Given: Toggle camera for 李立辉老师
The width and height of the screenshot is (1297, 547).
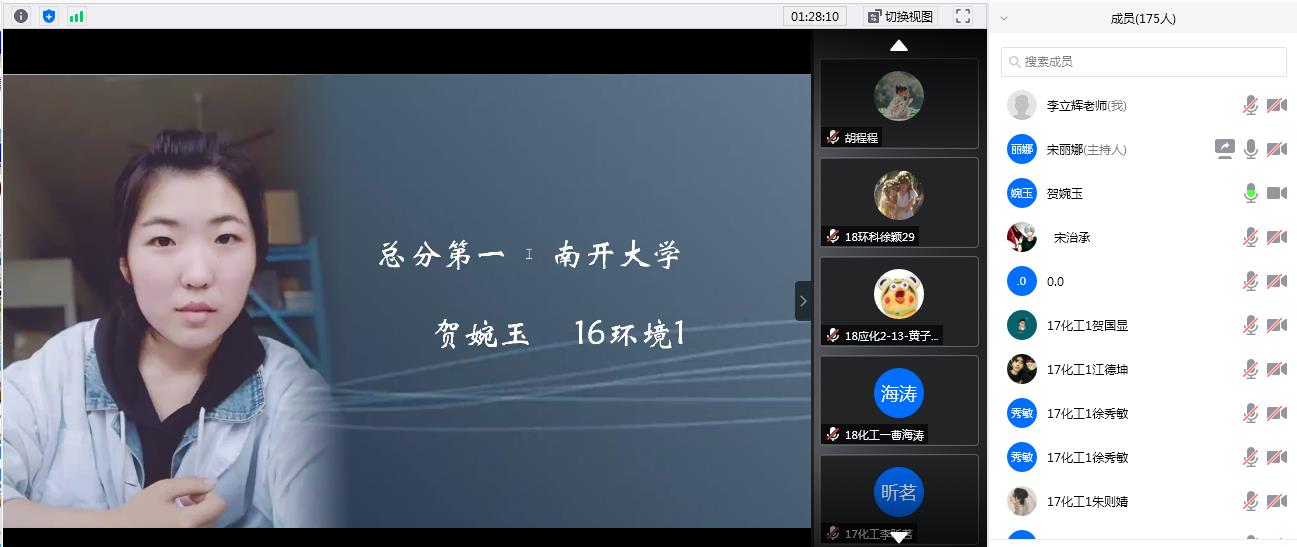Looking at the screenshot, I should click(1276, 105).
